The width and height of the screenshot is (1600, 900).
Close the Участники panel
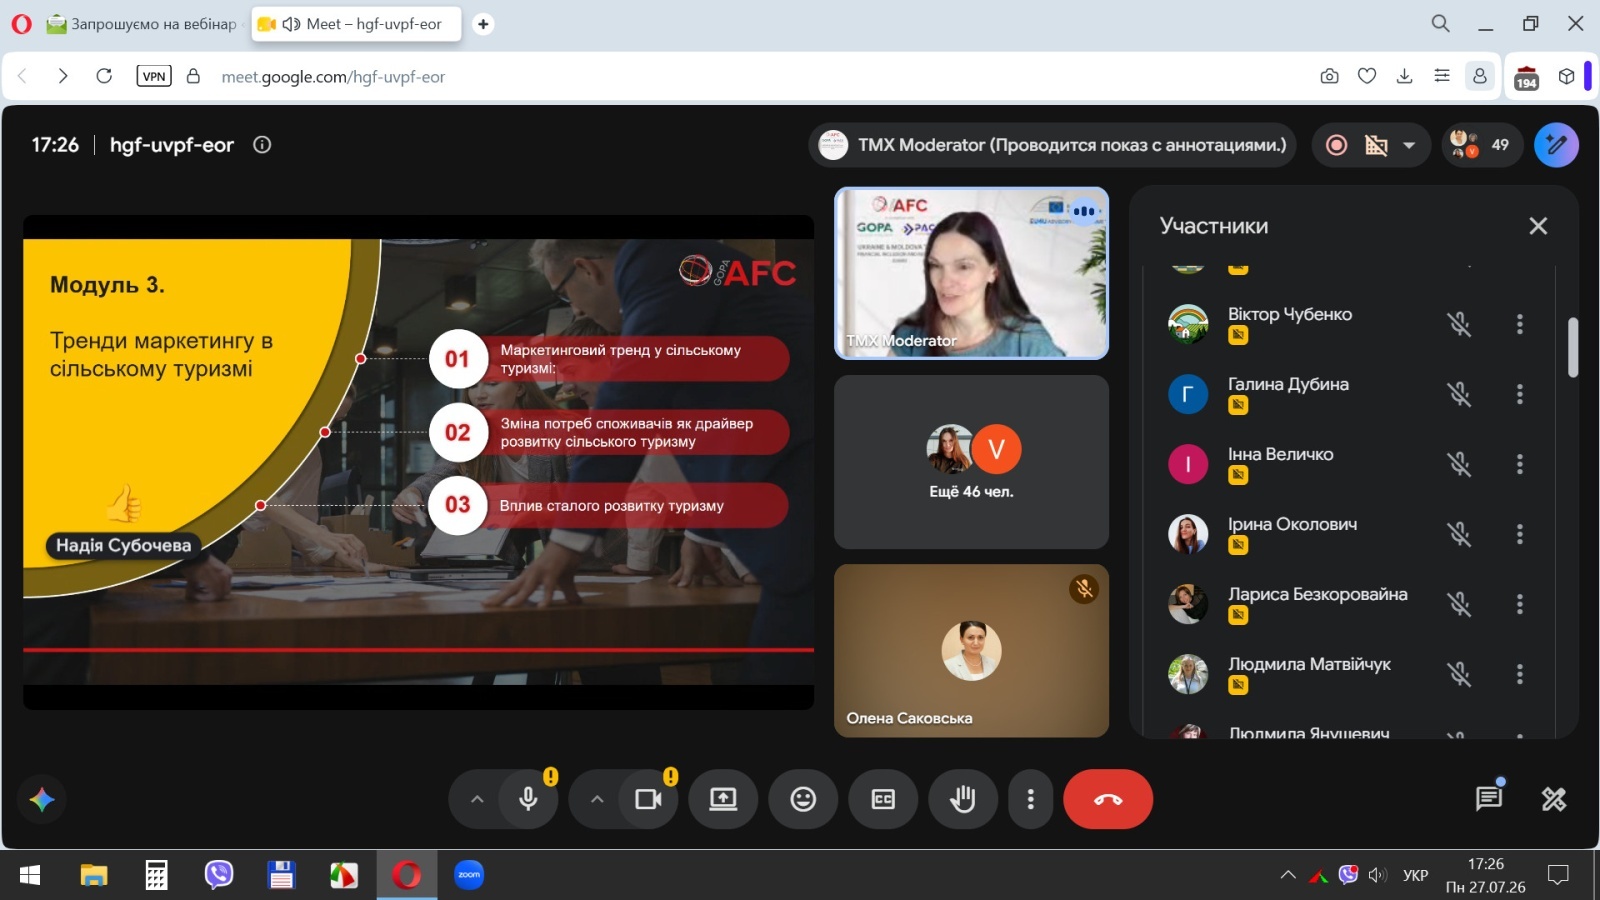point(1538,226)
